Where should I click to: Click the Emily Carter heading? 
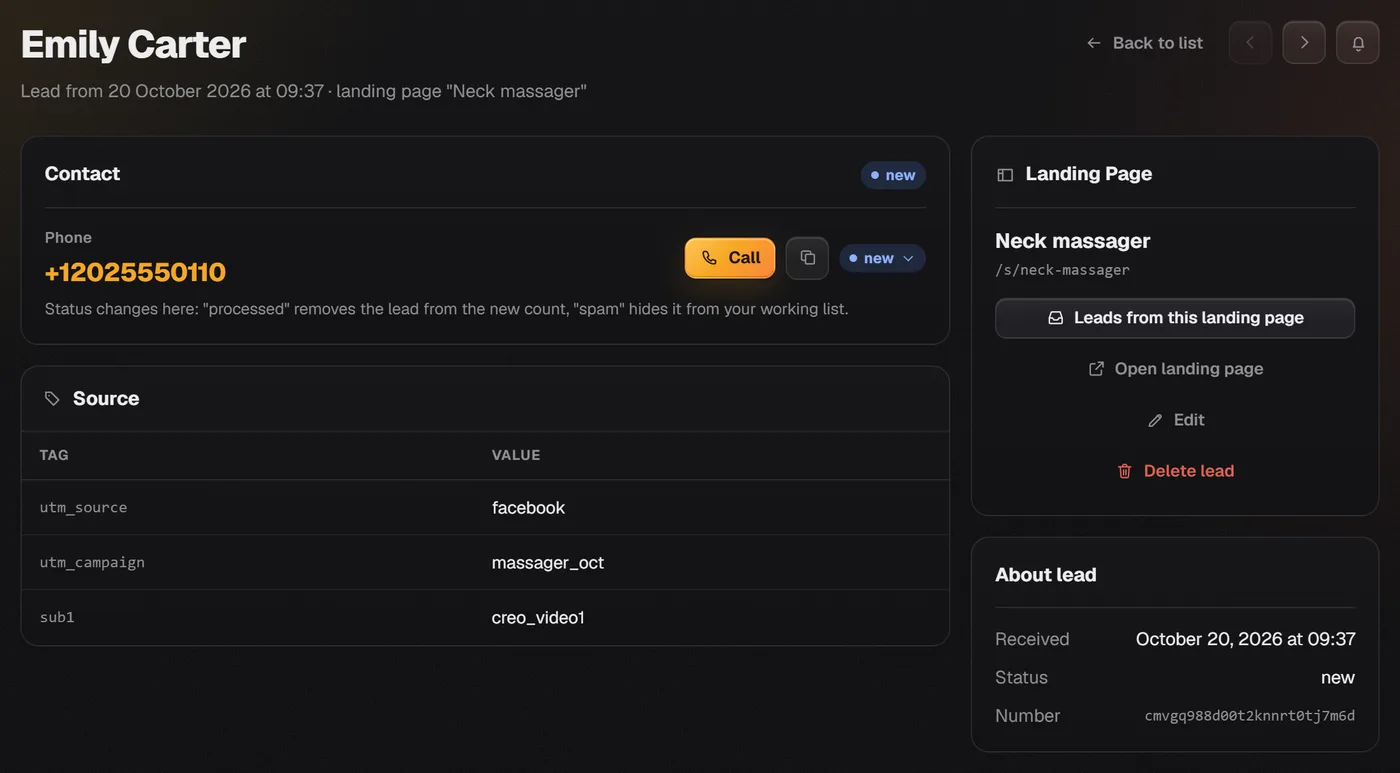click(133, 44)
